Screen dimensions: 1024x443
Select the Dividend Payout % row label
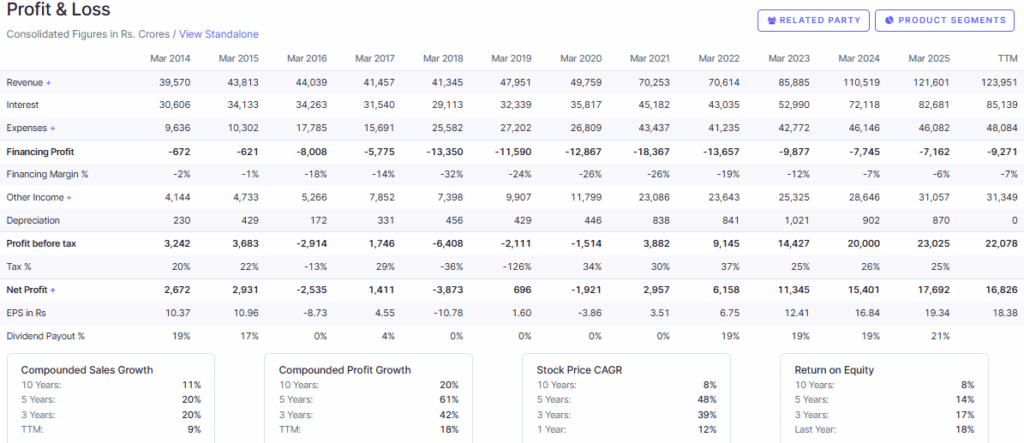click(45, 336)
